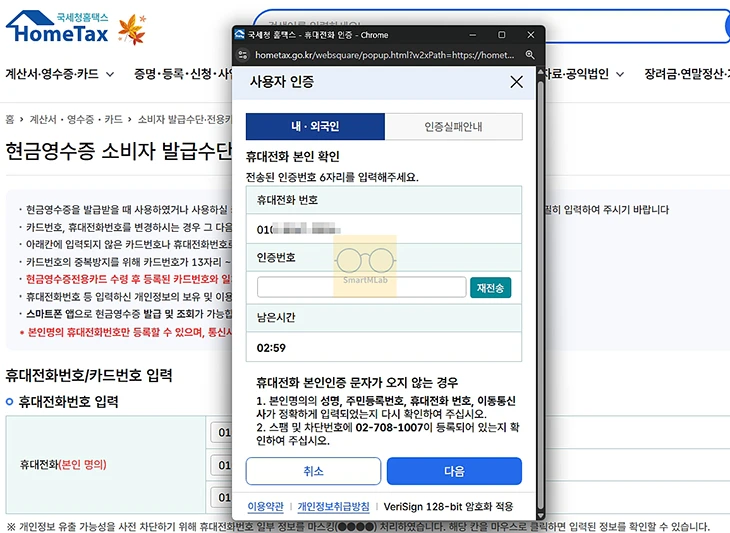Click the 인증번호 input field
The image size is (730, 533).
(361, 287)
